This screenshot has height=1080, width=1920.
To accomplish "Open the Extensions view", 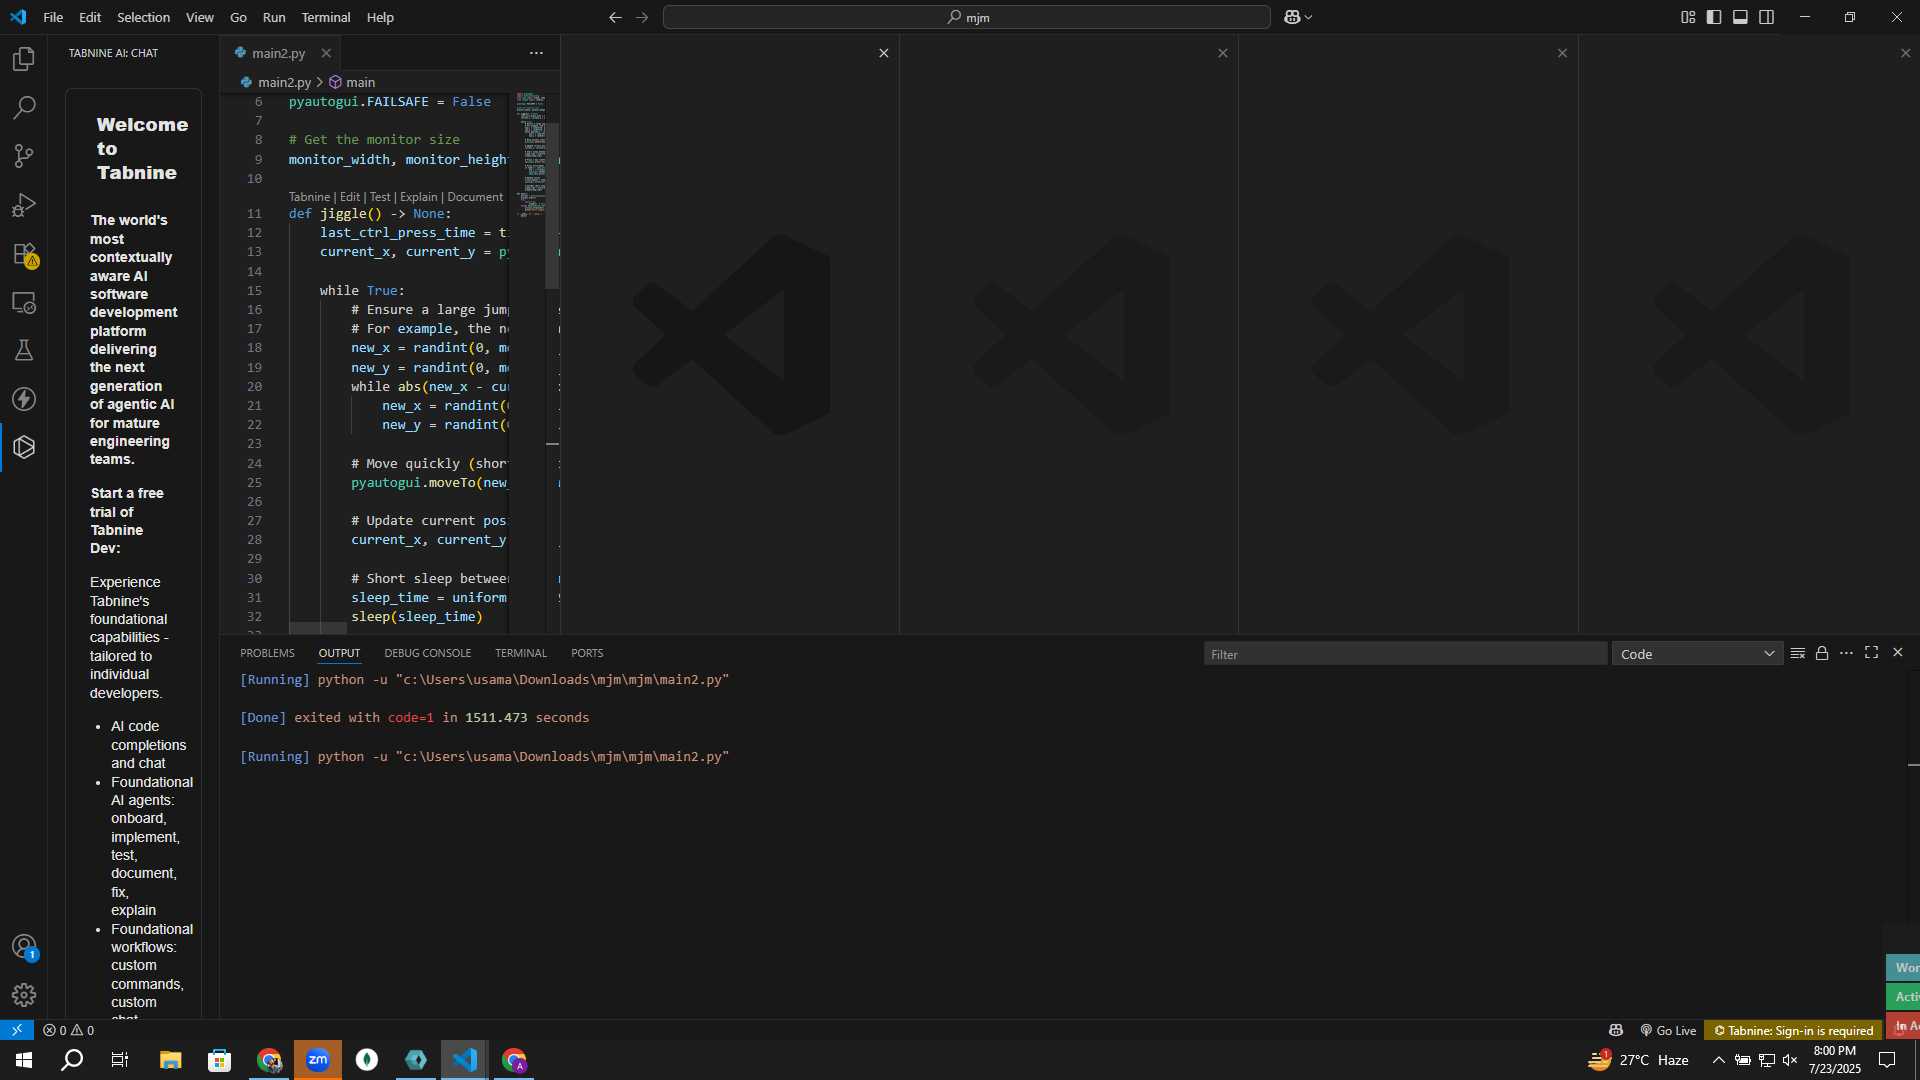I will [24, 254].
